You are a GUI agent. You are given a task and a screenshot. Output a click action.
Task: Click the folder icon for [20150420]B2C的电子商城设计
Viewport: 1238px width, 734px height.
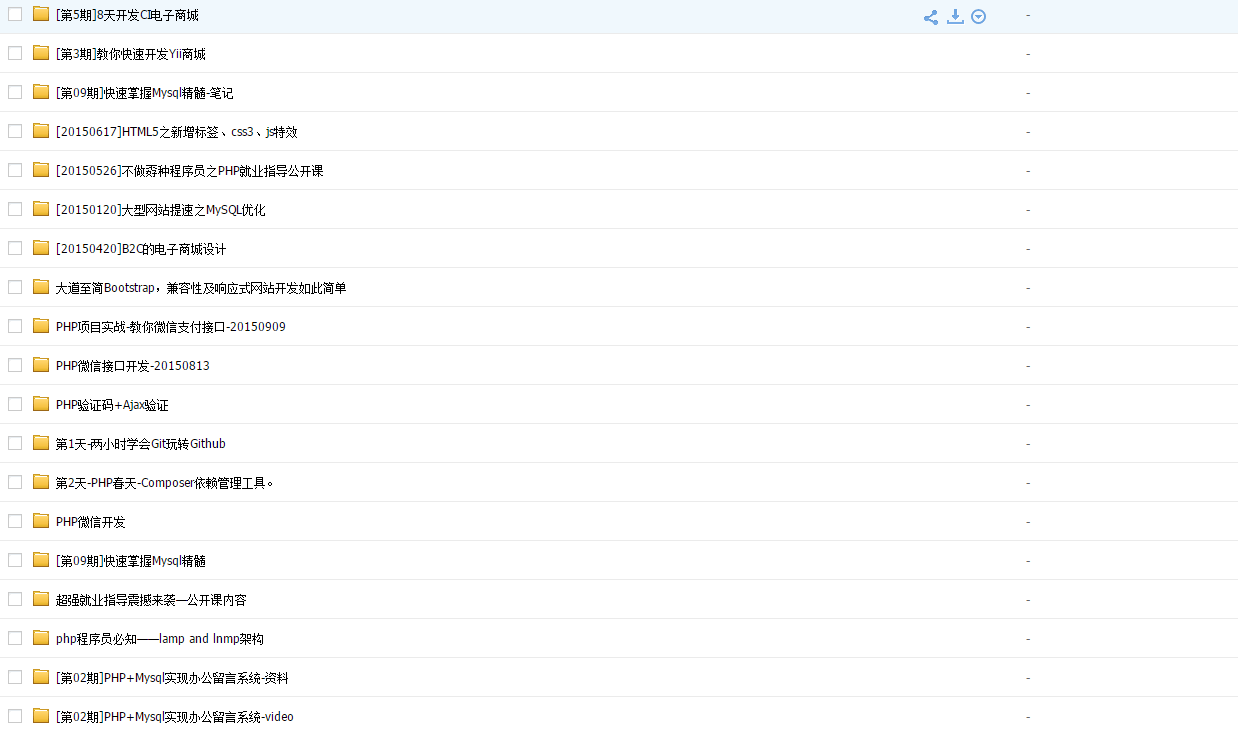[41, 248]
